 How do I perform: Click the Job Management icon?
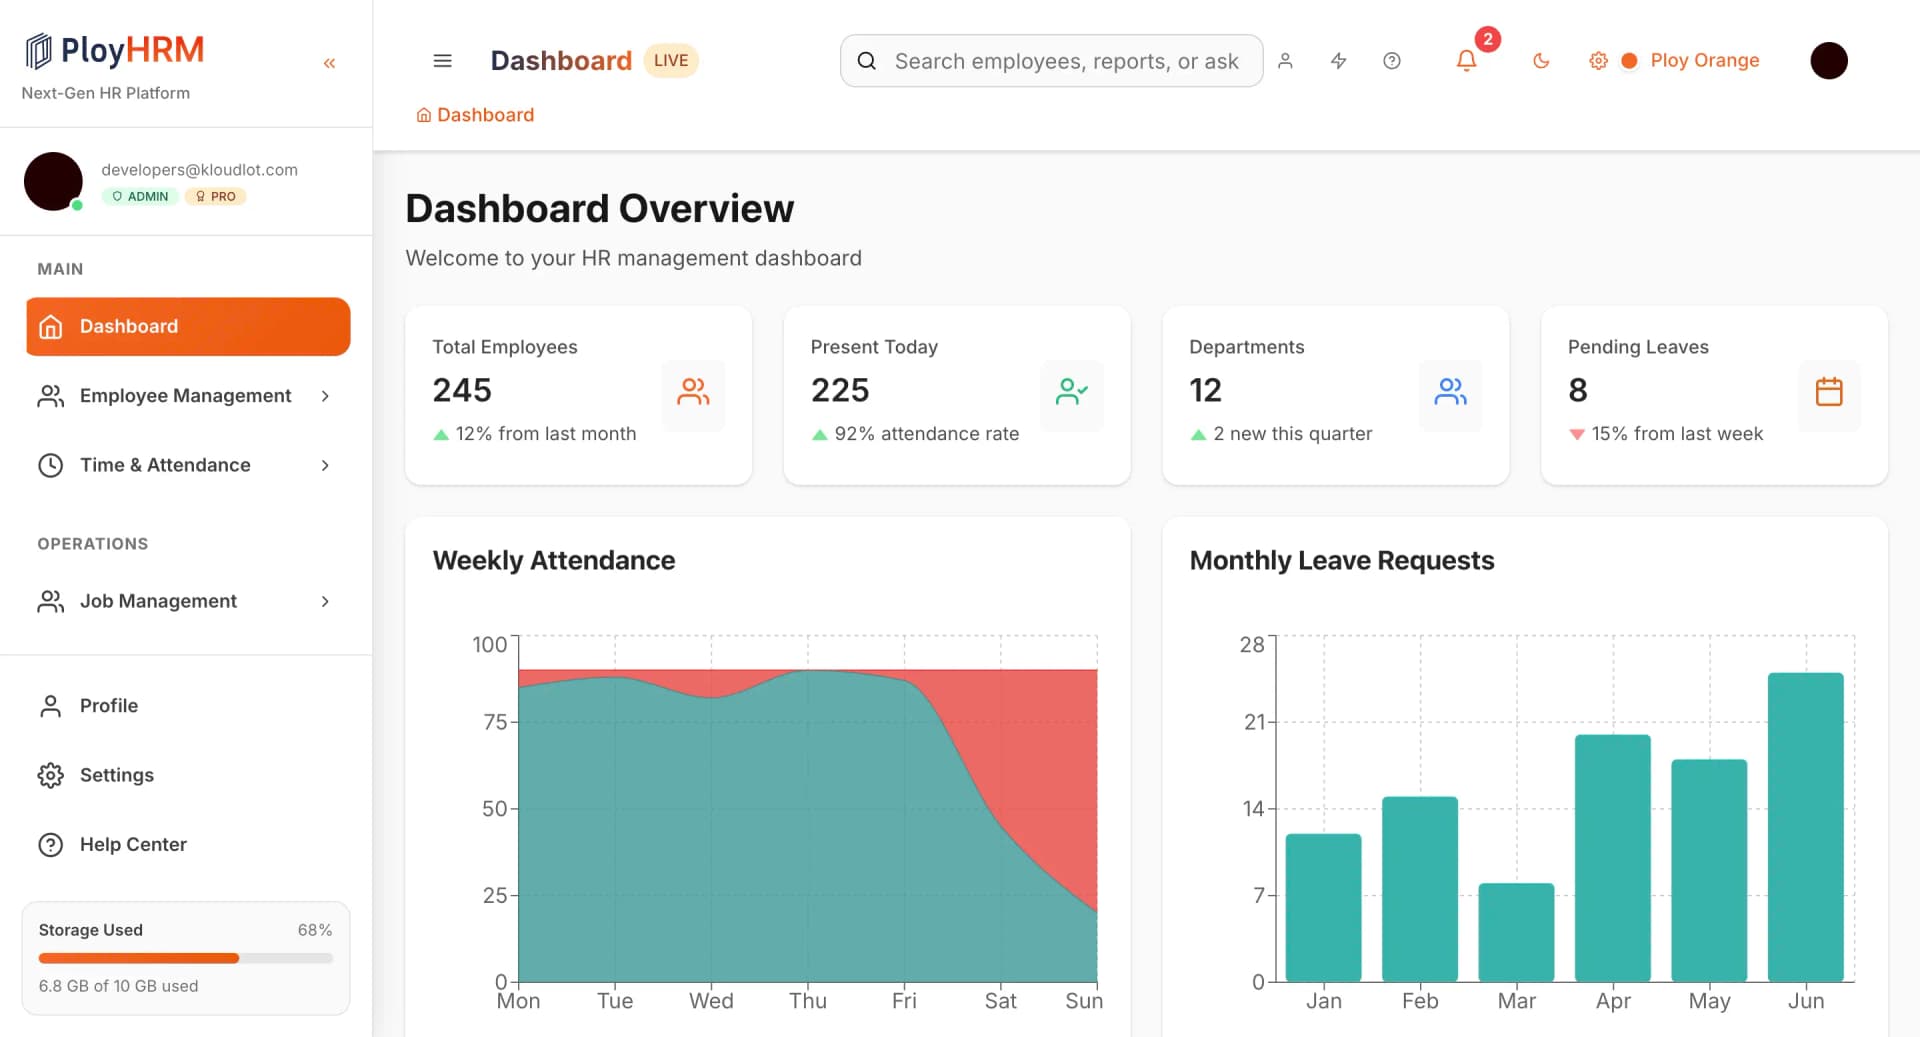50,601
